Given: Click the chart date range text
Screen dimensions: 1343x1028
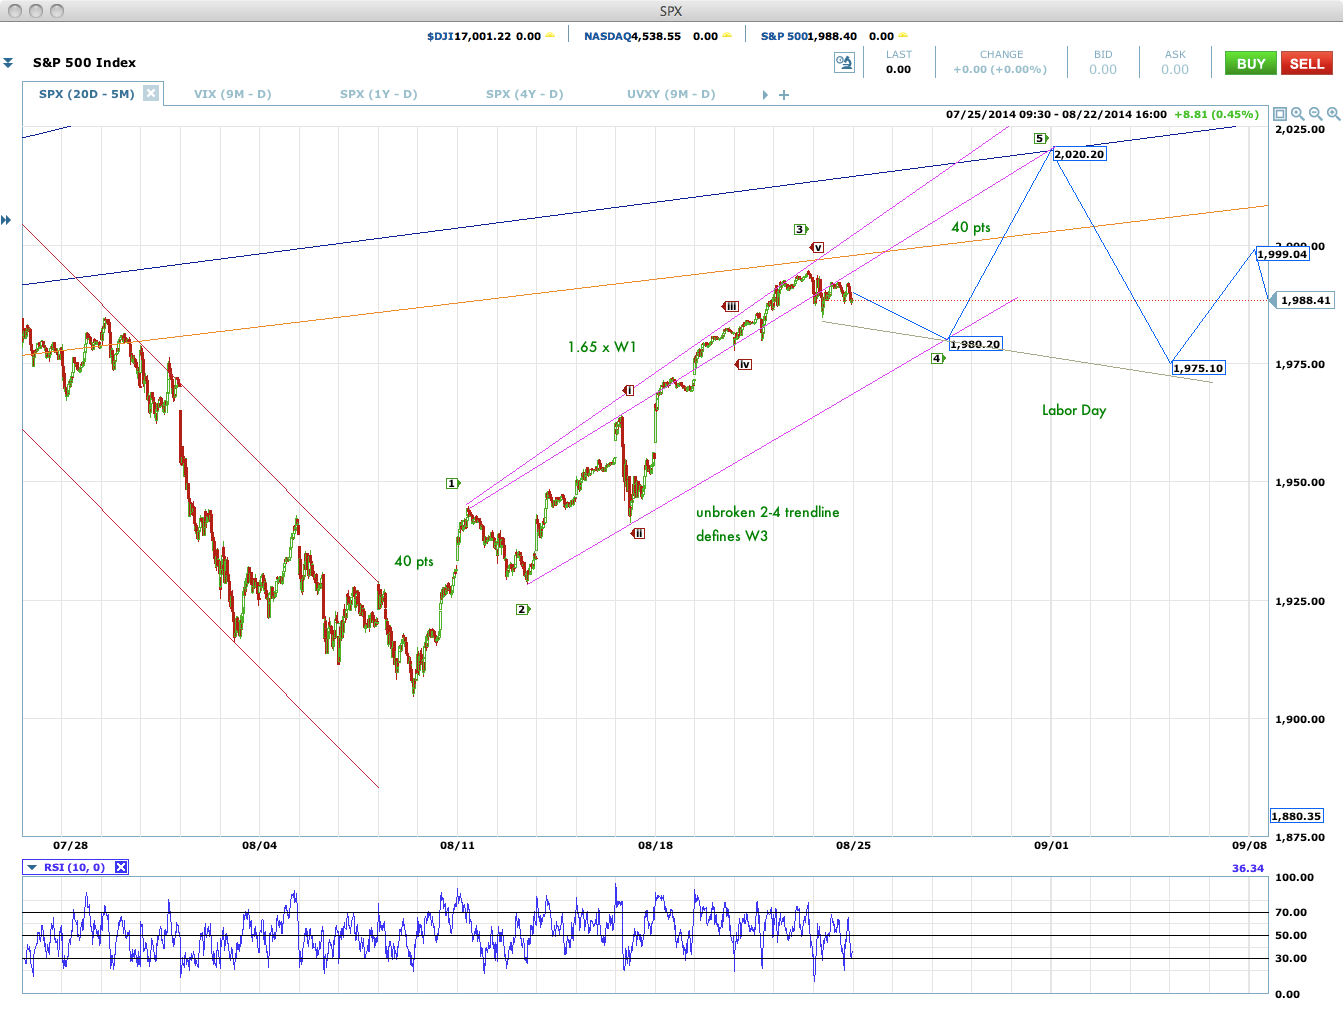Looking at the screenshot, I should (x=1056, y=114).
